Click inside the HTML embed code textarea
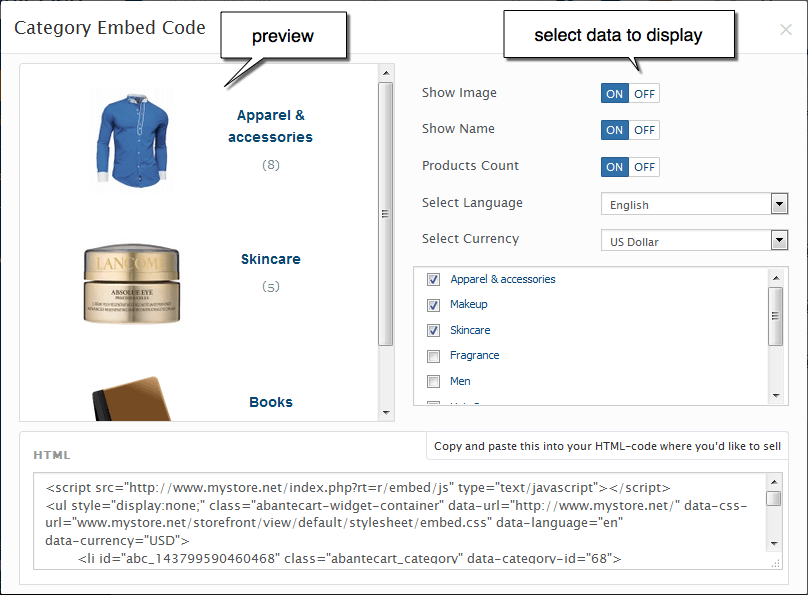The image size is (808, 595). tap(400, 521)
